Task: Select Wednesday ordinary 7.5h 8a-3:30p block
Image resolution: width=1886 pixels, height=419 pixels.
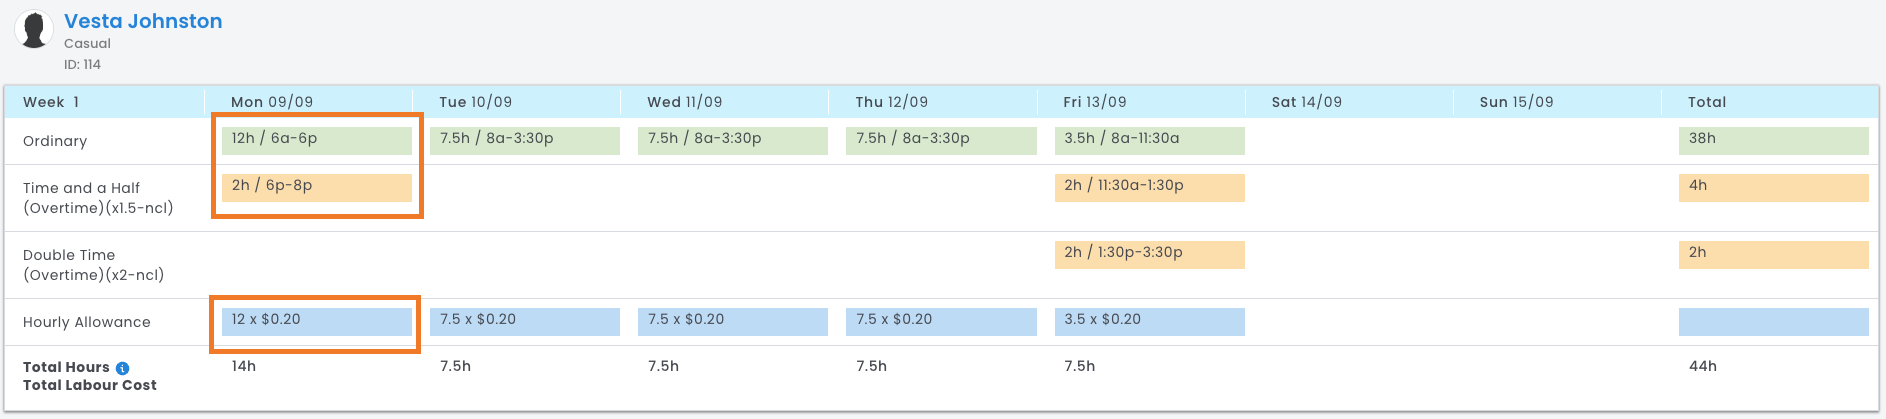Action: [732, 140]
